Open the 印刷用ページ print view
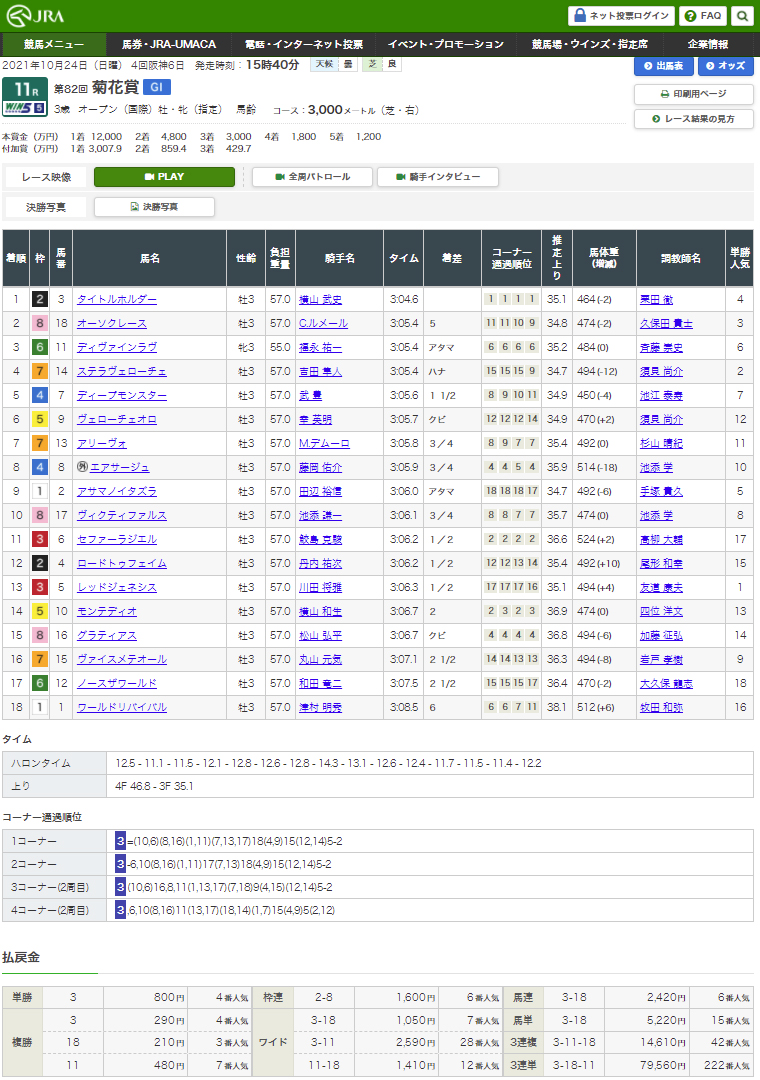 [693, 94]
